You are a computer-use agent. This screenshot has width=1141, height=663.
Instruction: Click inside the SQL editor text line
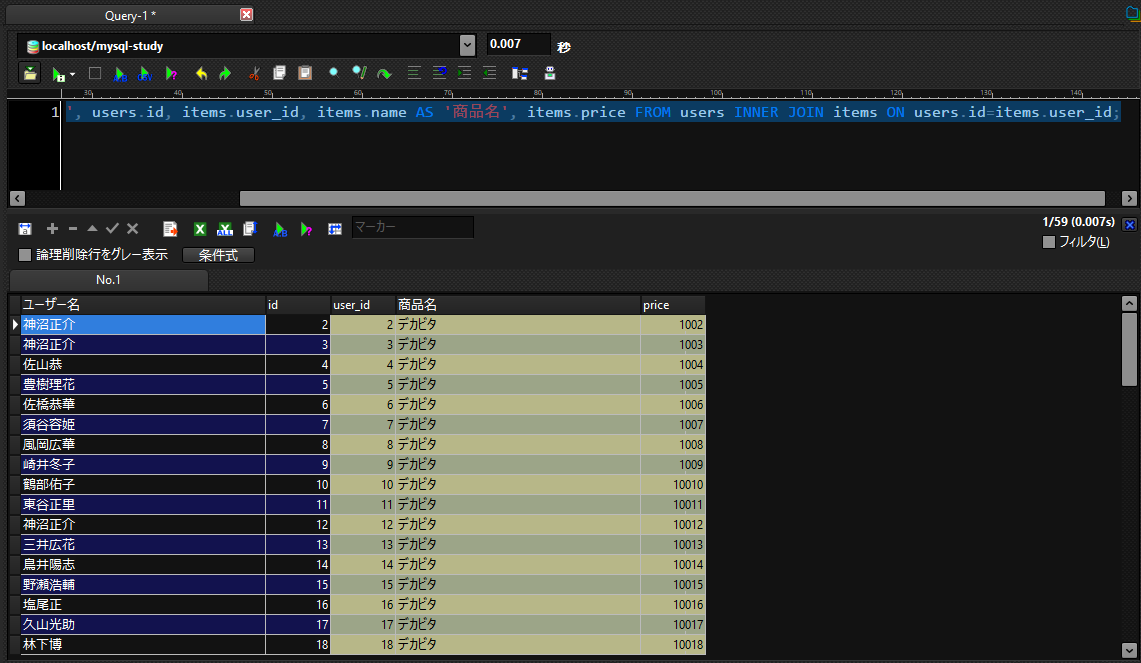click(593, 112)
